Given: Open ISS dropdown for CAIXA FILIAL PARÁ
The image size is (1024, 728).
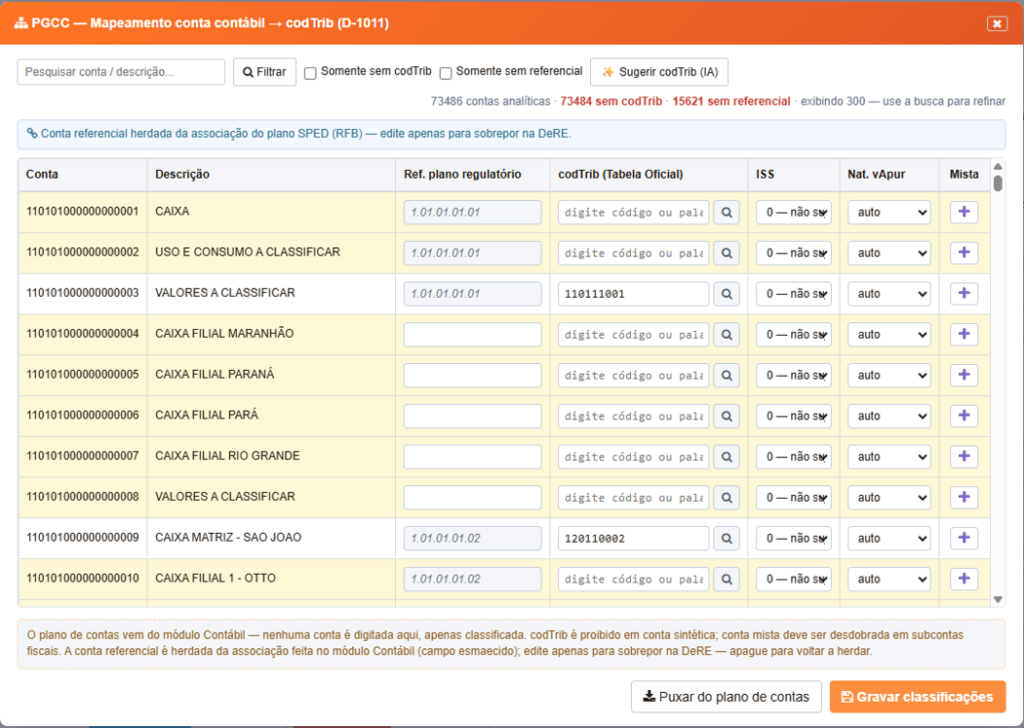Looking at the screenshot, I should 793,416.
